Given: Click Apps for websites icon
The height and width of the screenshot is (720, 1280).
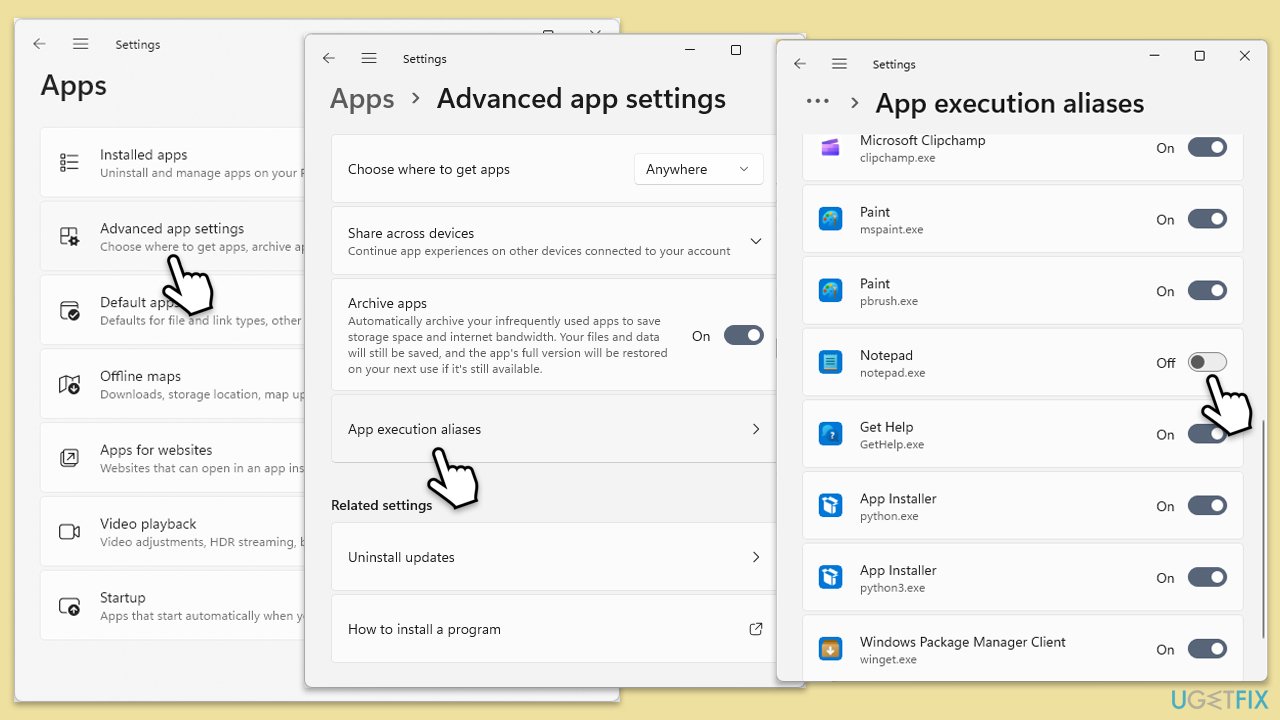Looking at the screenshot, I should point(69,458).
